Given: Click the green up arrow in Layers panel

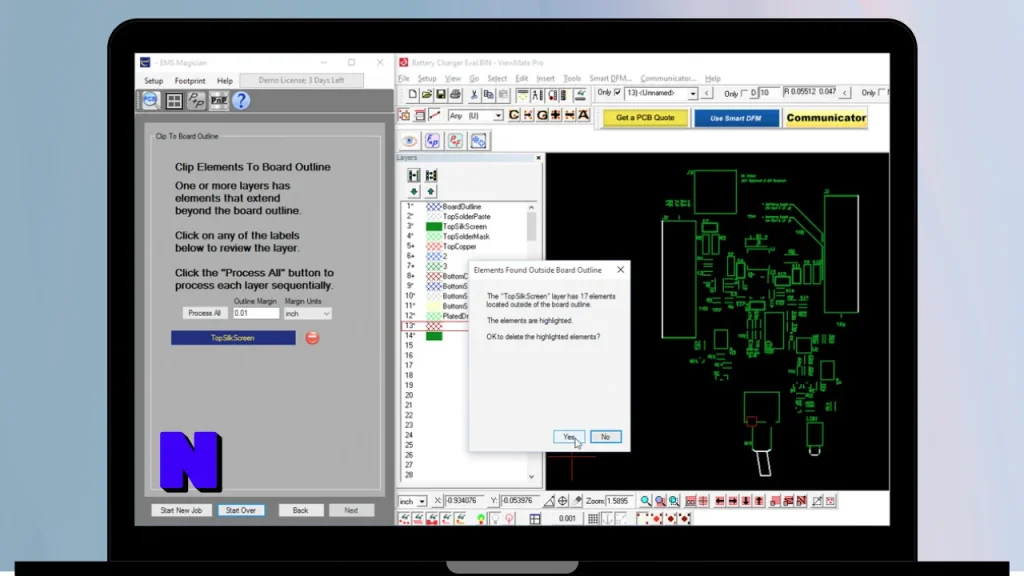Looking at the screenshot, I should pos(430,191).
